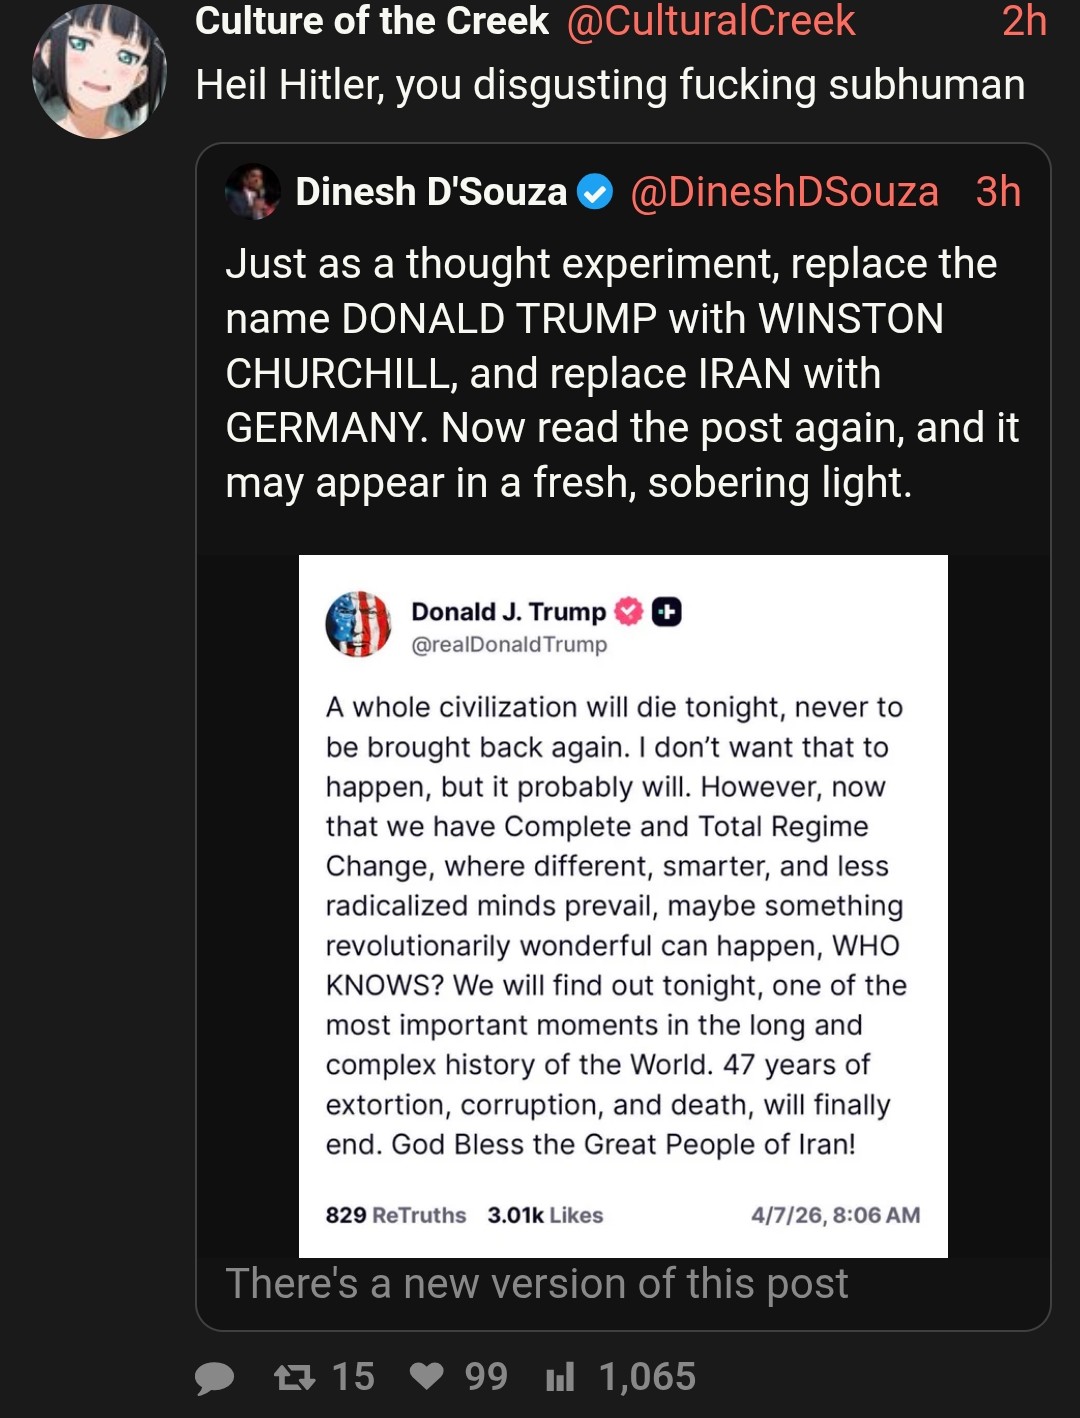Like the post with the heart icon

click(427, 1377)
